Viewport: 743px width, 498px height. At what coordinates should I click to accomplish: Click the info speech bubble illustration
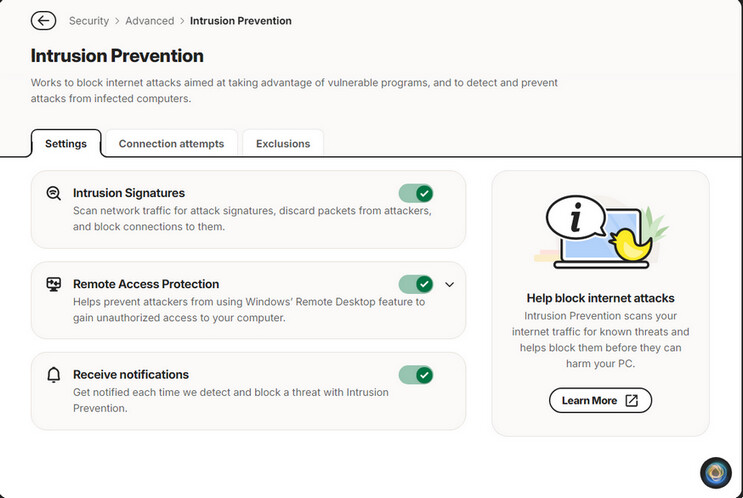click(575, 219)
